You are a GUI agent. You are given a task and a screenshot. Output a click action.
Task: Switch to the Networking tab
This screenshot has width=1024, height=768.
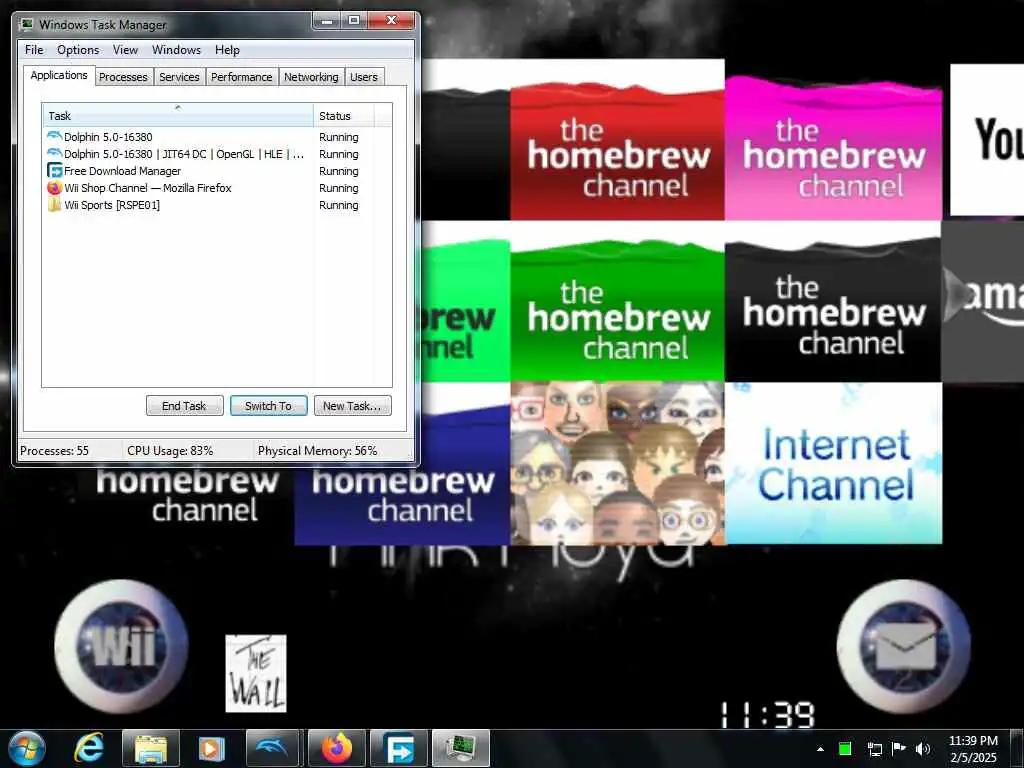pos(312,77)
